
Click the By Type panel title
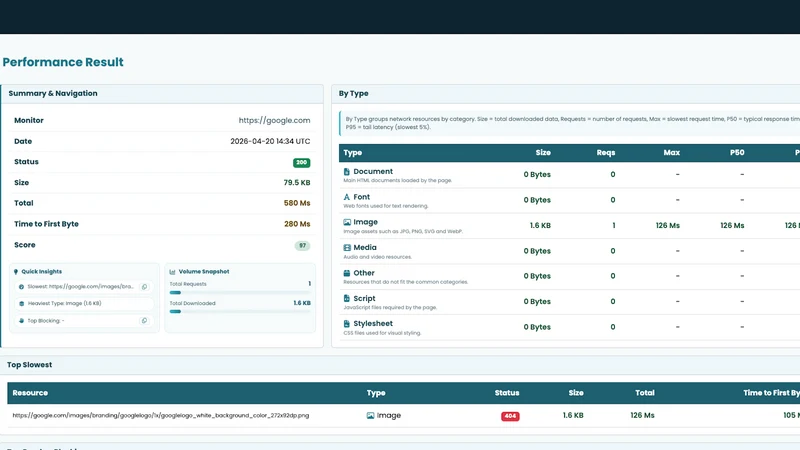[x=354, y=93]
